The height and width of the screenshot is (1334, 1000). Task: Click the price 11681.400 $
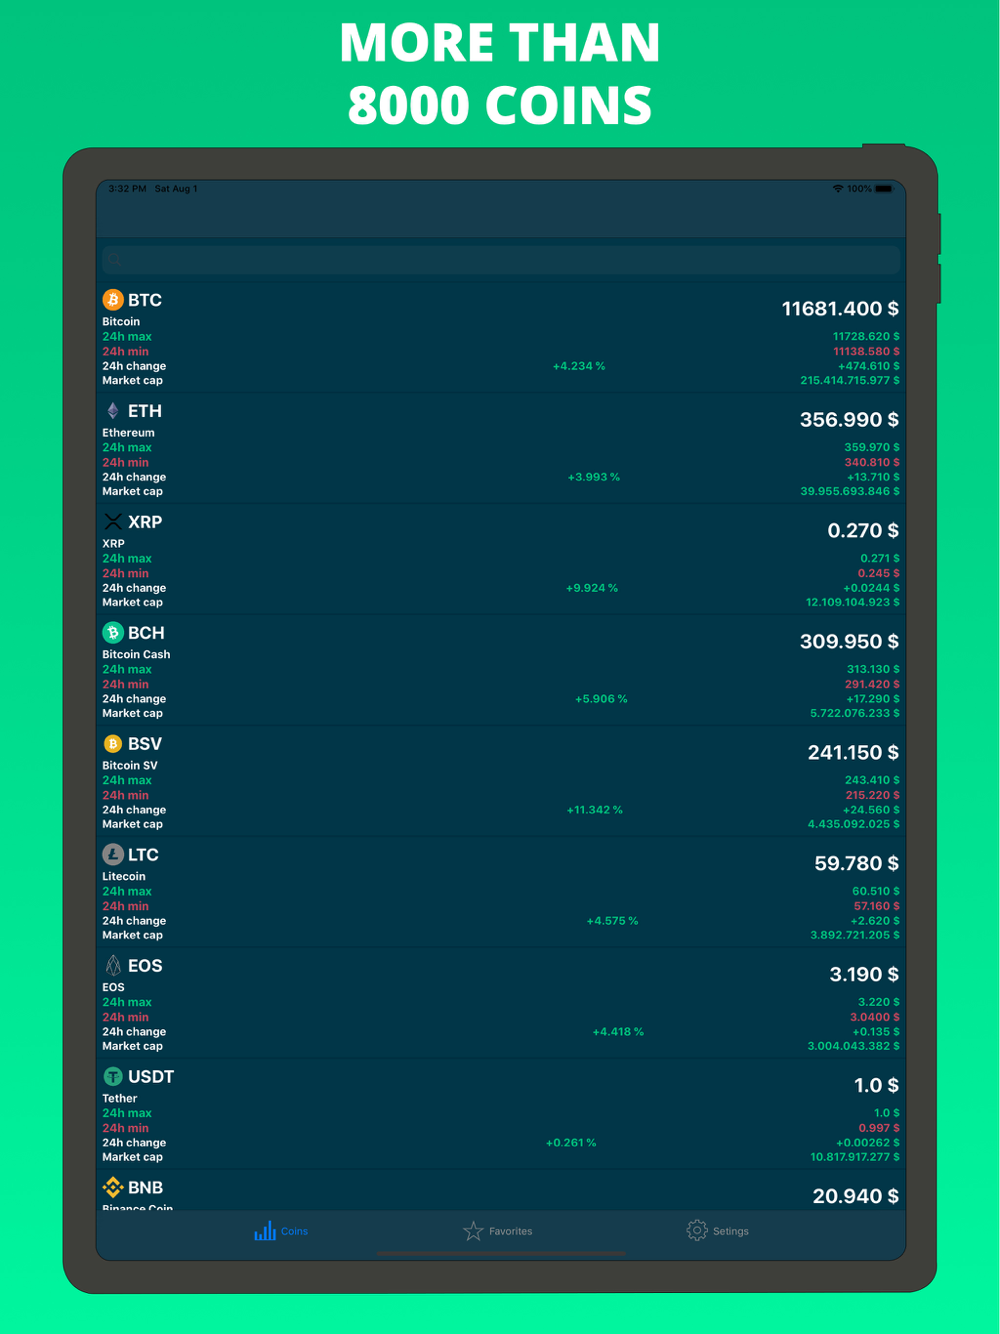(840, 309)
